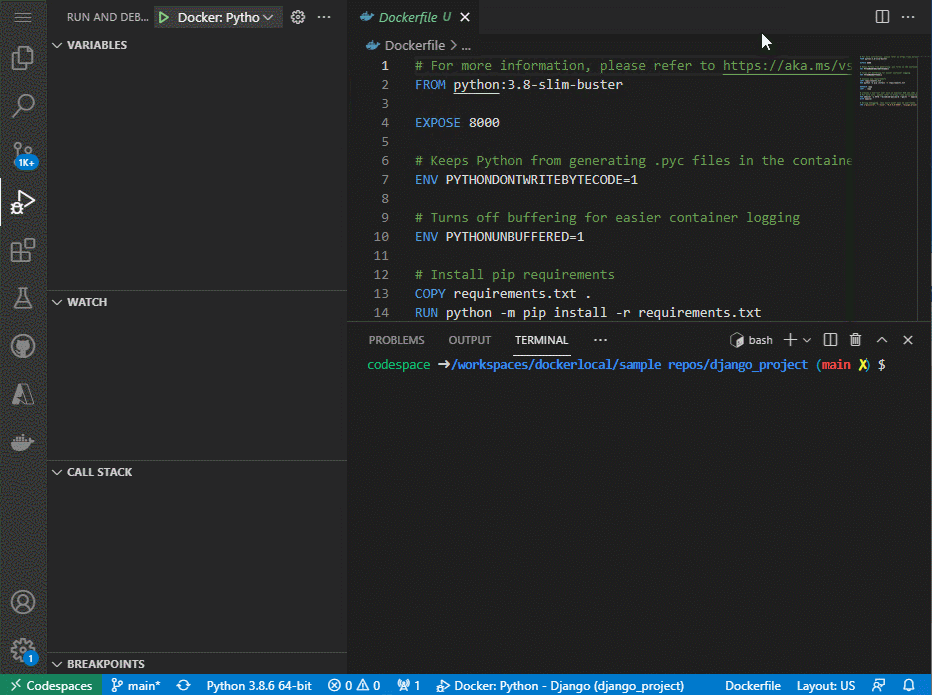The width and height of the screenshot is (932, 695).
Task: Maximize the panel size
Action: [881, 339]
